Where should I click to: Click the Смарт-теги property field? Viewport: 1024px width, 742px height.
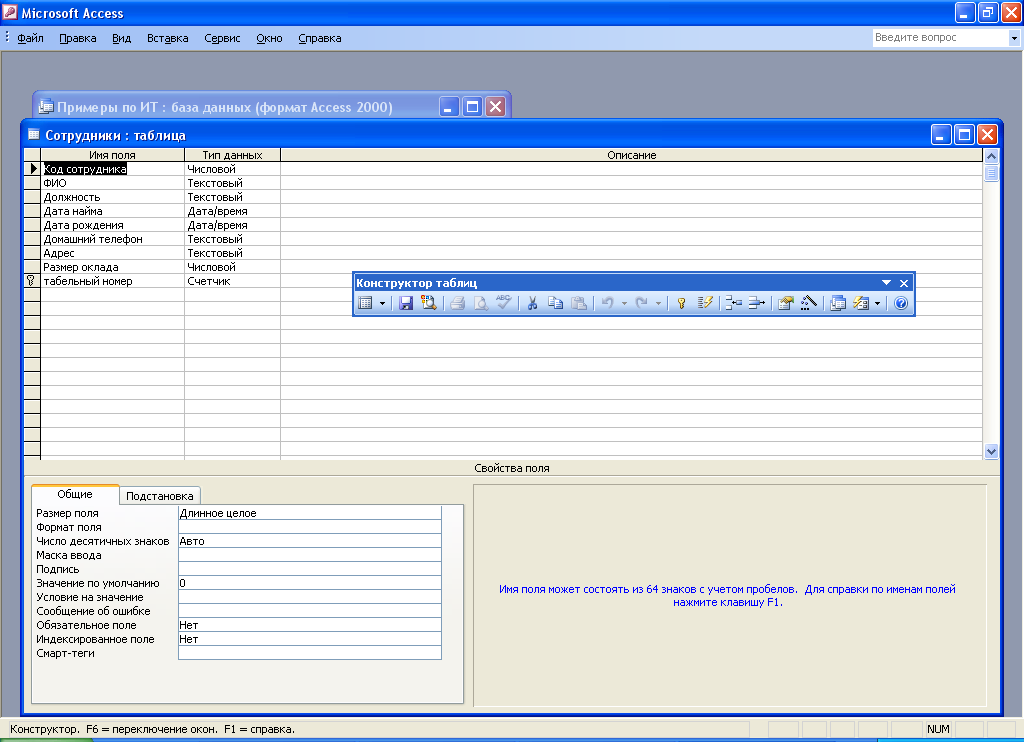point(310,653)
